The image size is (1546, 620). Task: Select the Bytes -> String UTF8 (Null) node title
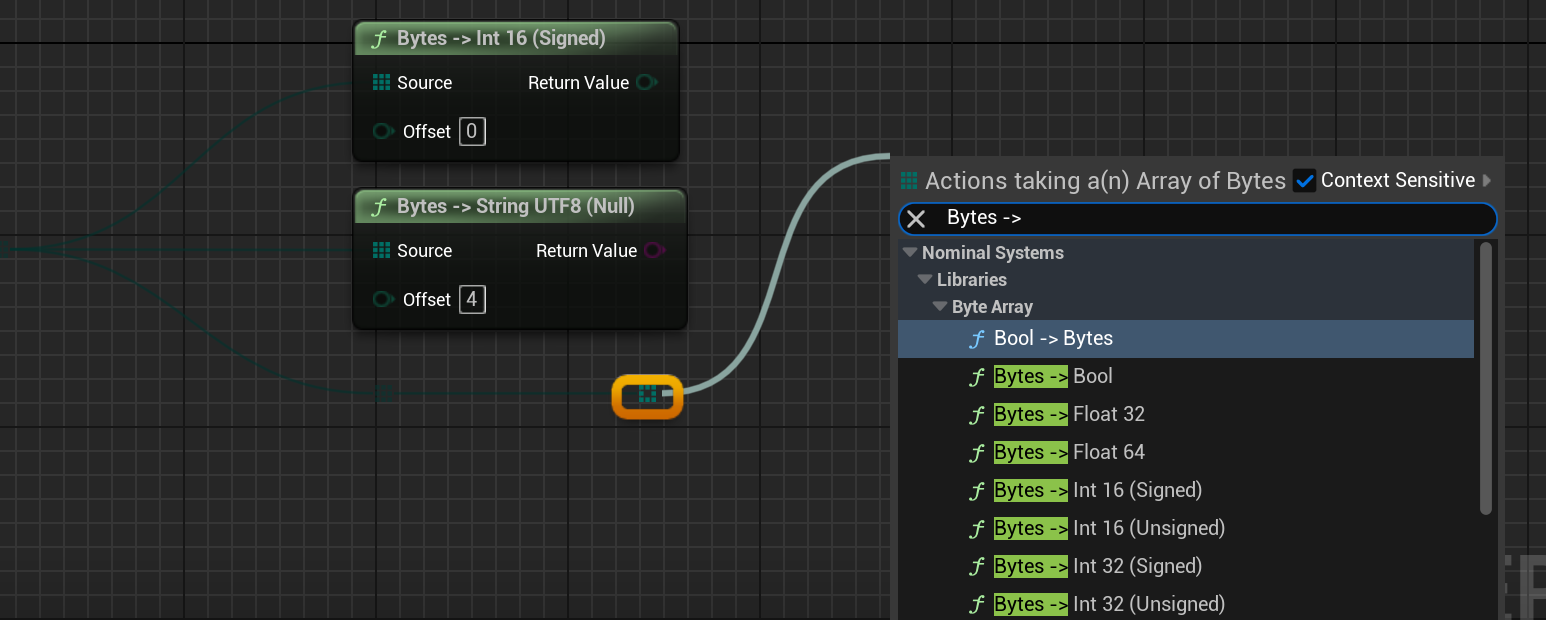[x=515, y=207]
